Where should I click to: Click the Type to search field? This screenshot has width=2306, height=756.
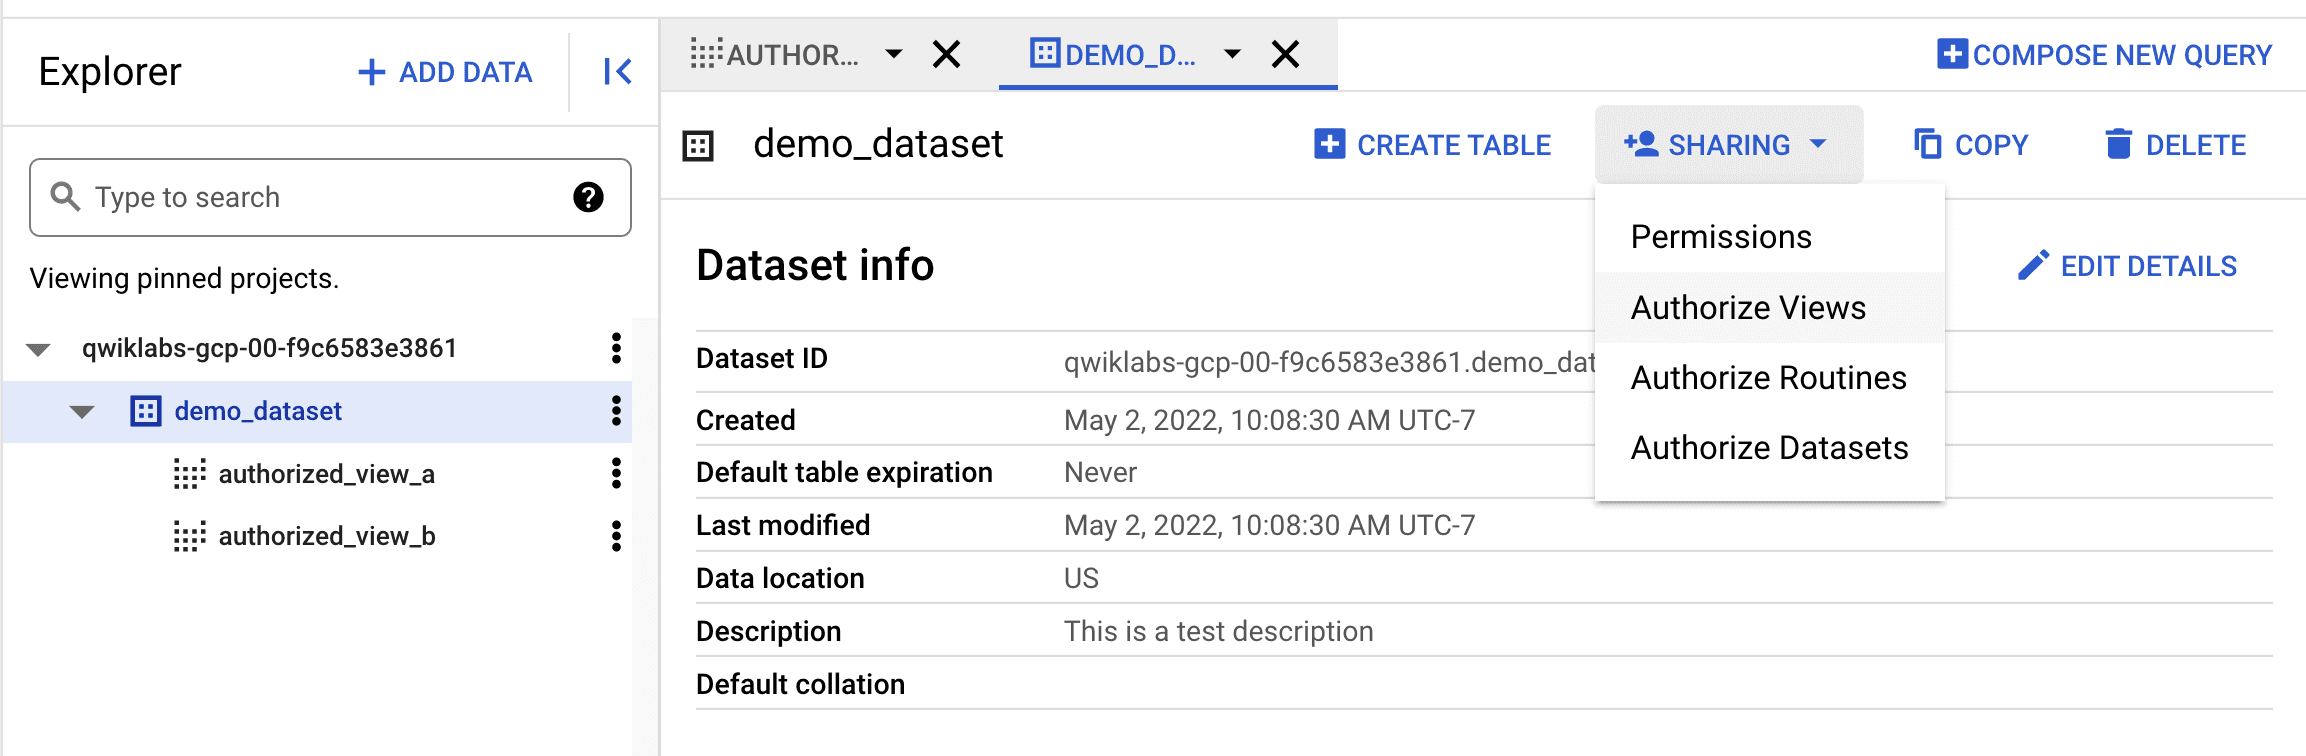click(x=320, y=198)
